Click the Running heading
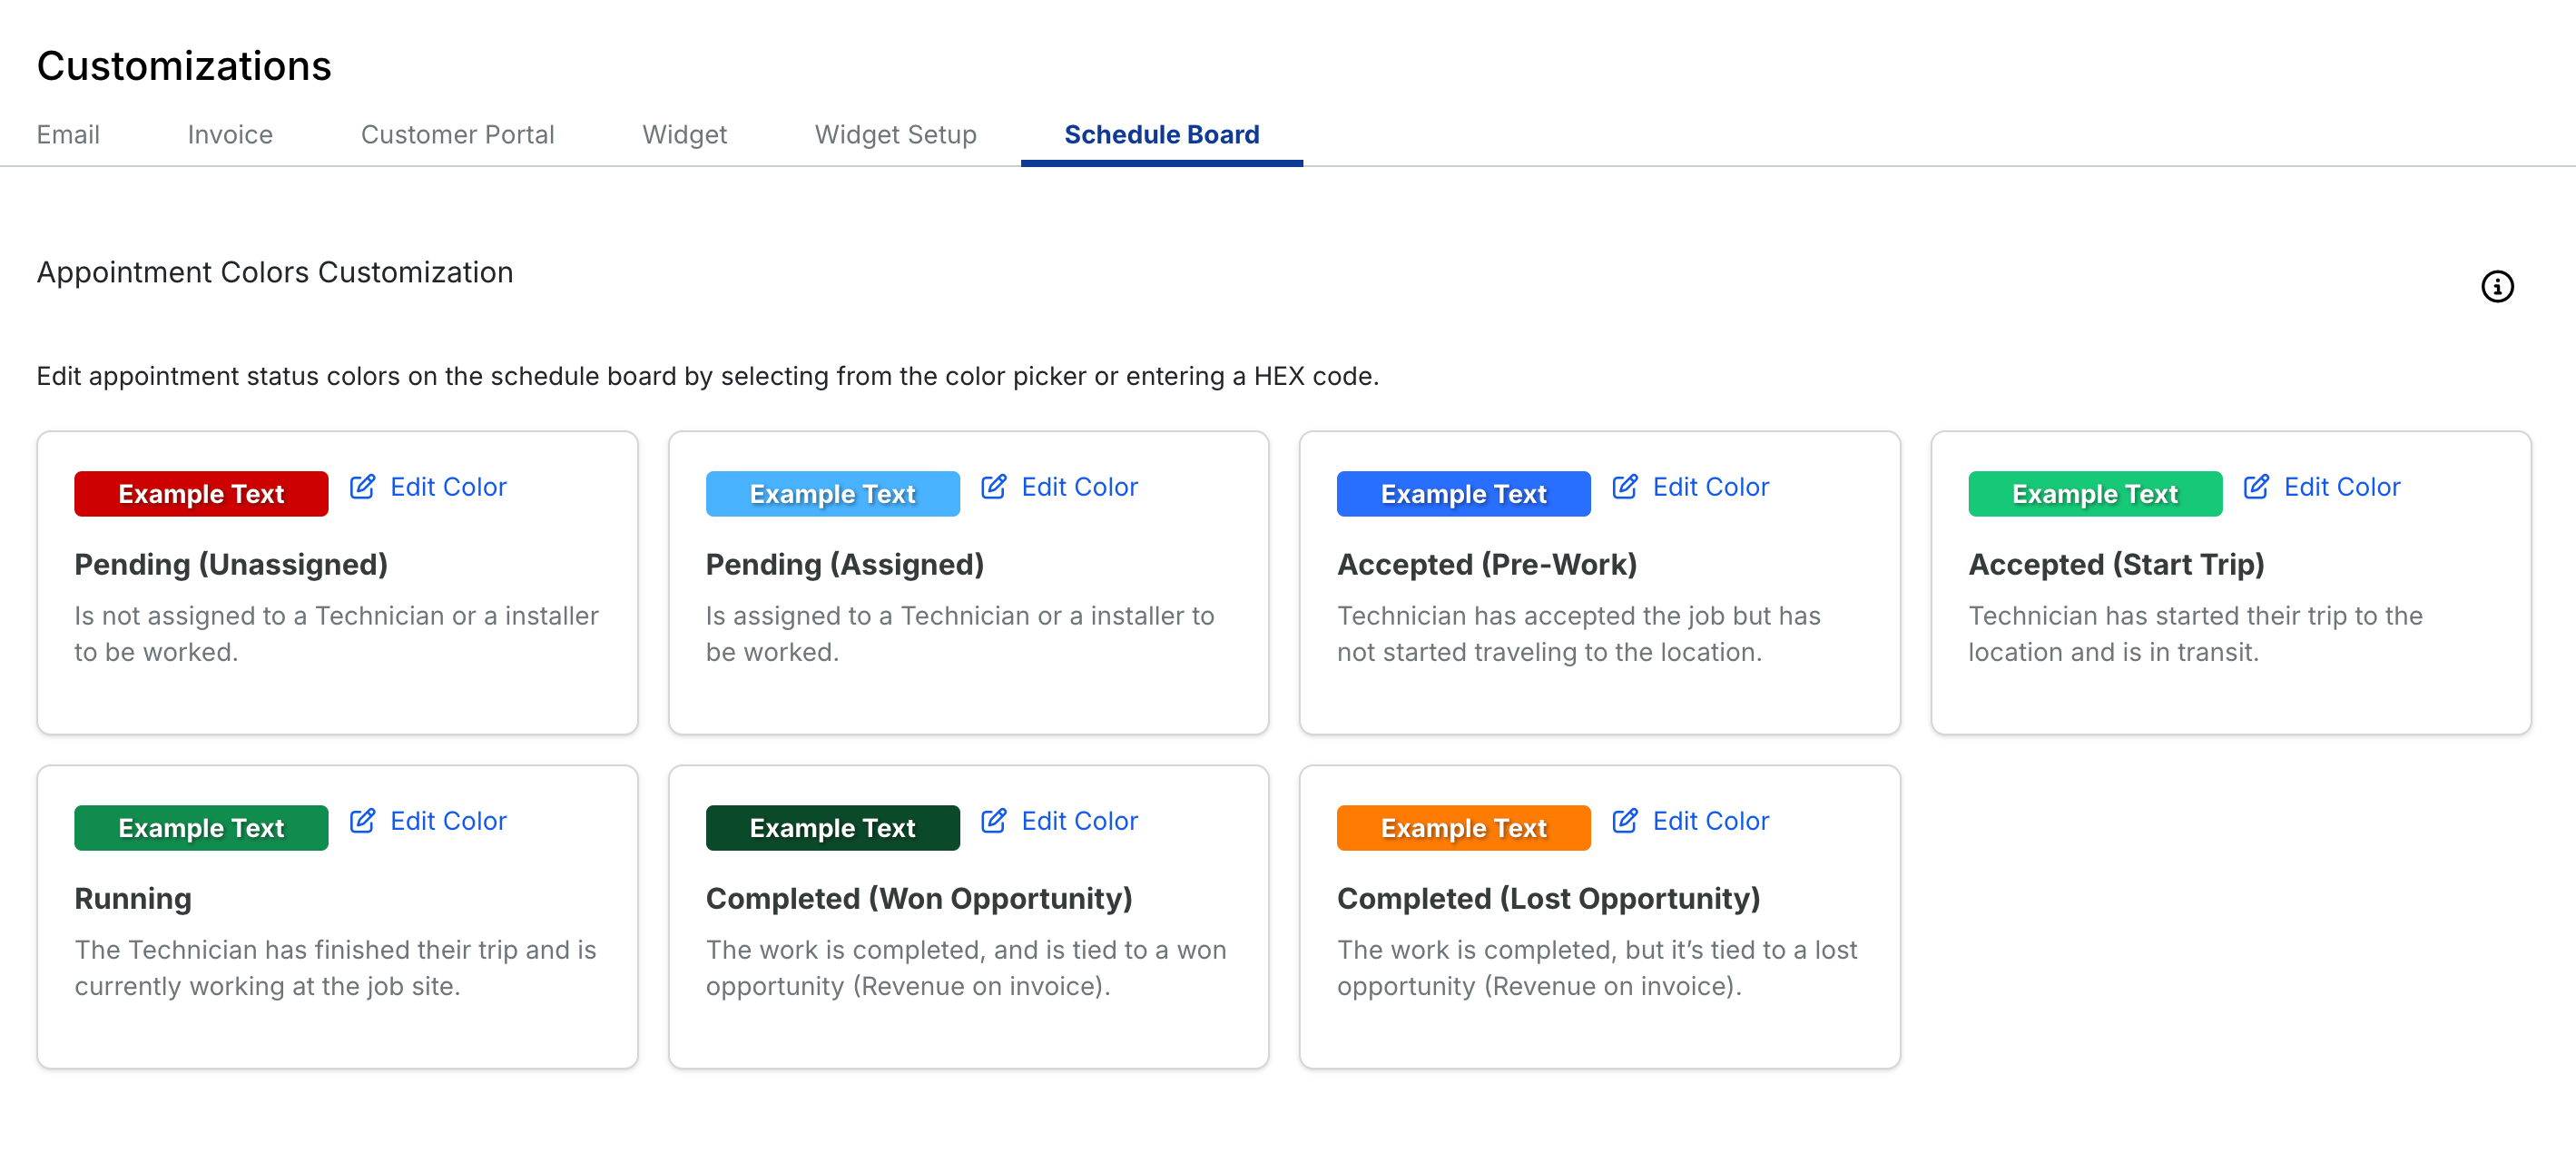This screenshot has width=2576, height=1173. pyautogui.click(x=133, y=899)
